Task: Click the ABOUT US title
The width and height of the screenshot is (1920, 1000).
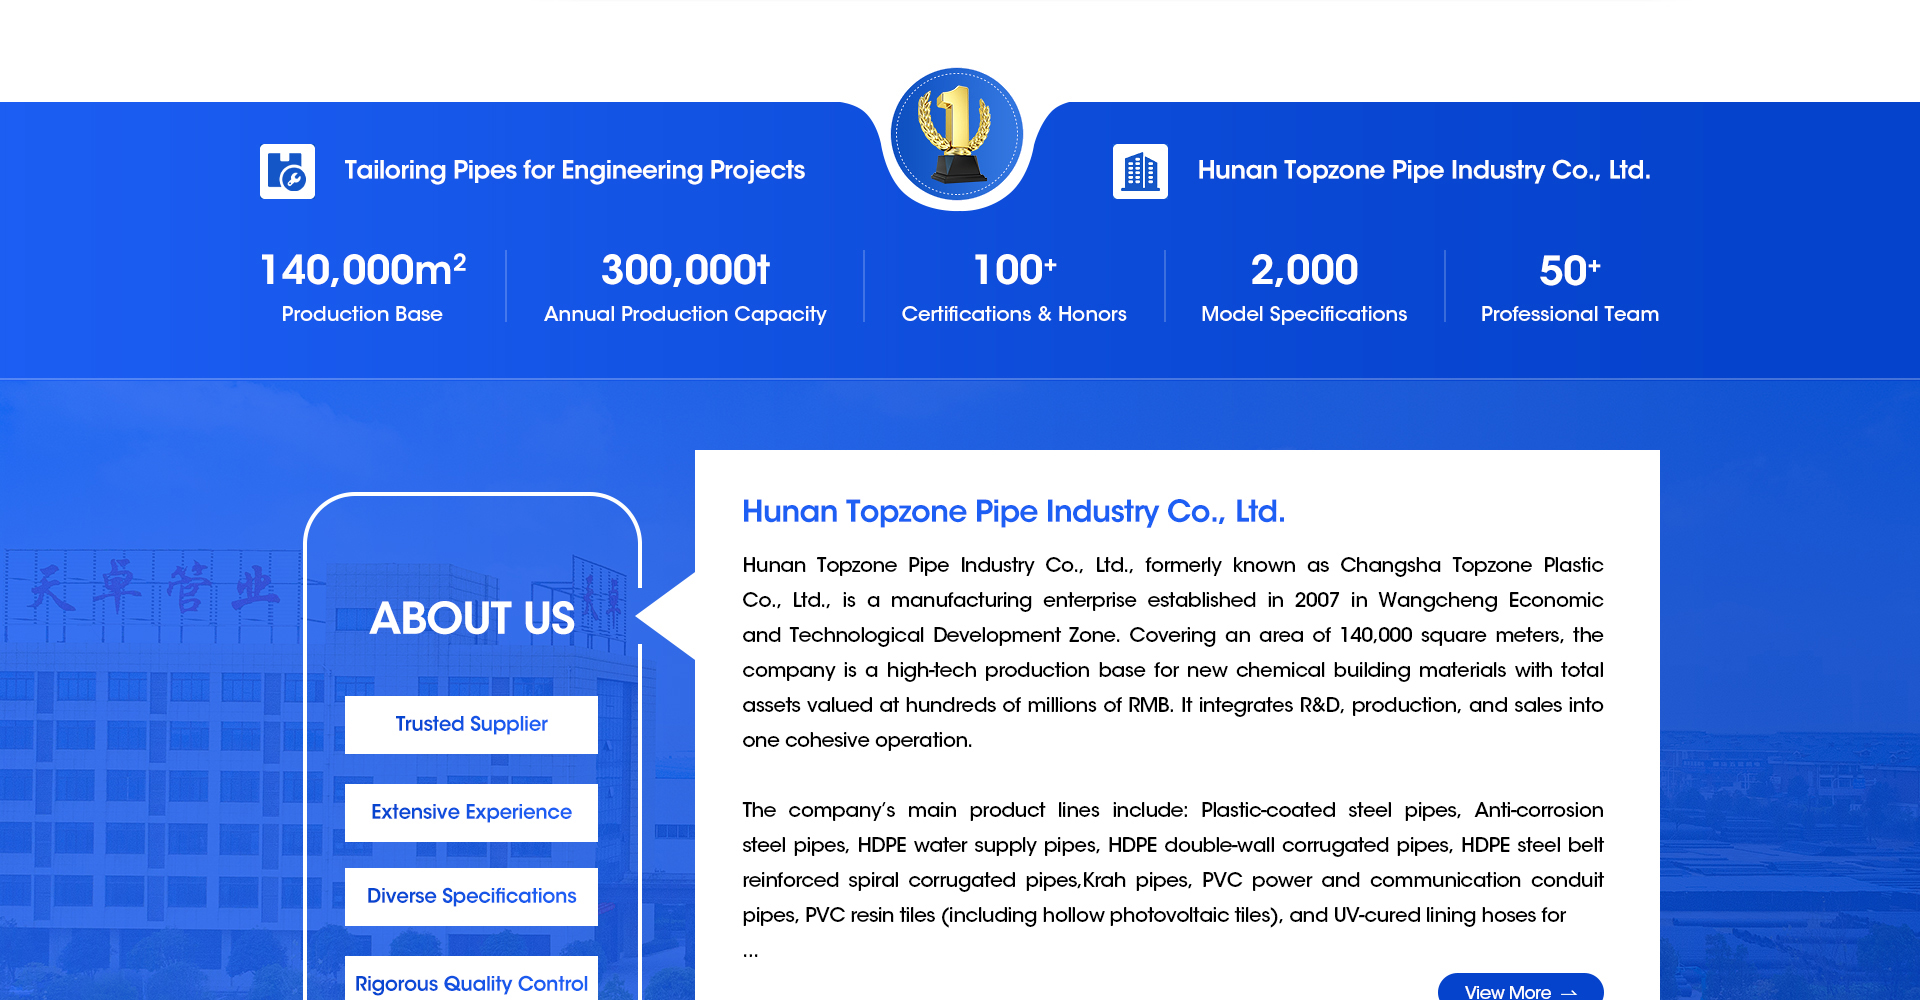Action: coord(472,618)
